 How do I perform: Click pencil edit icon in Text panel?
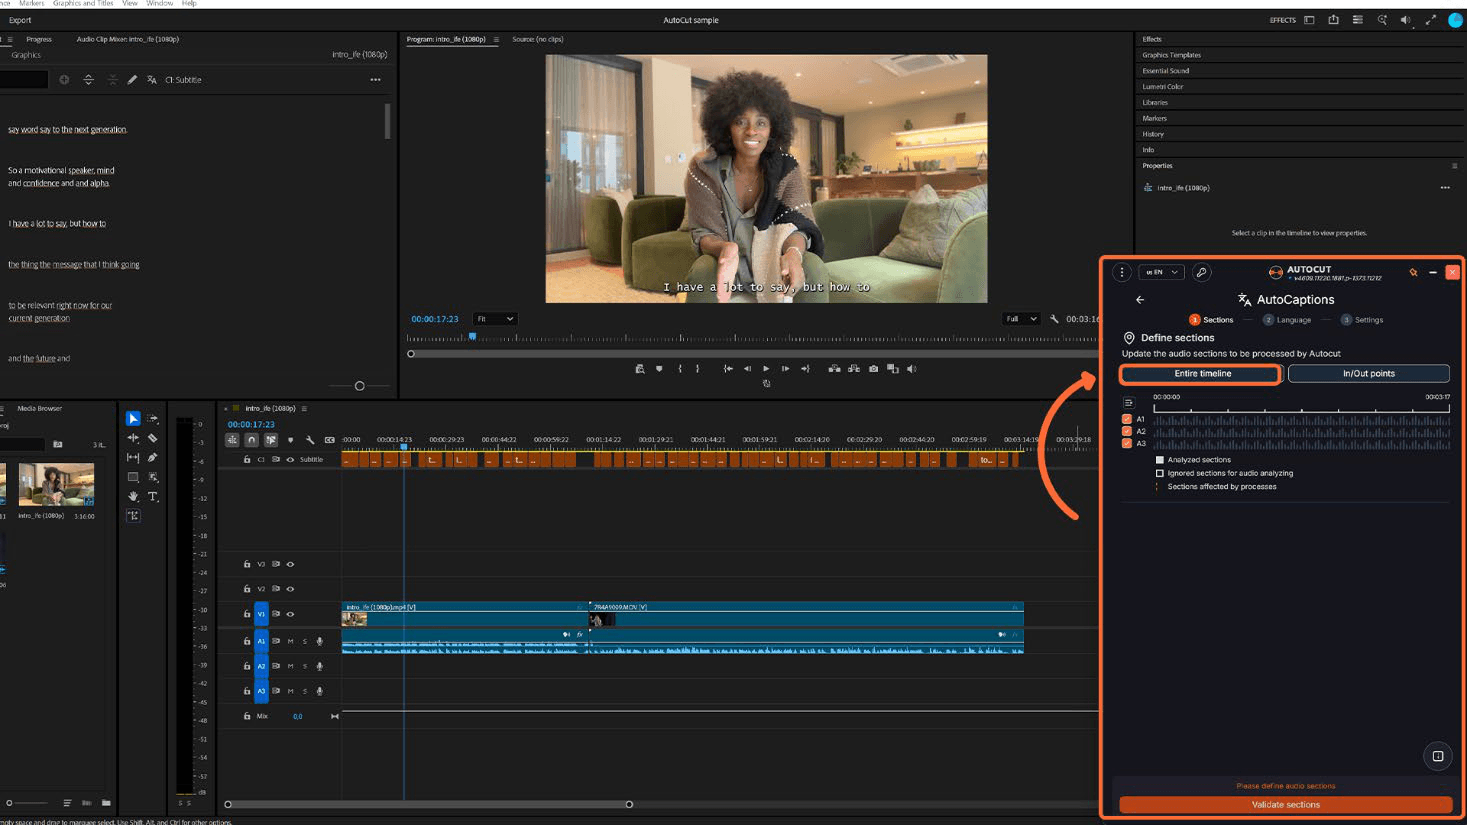coord(132,80)
